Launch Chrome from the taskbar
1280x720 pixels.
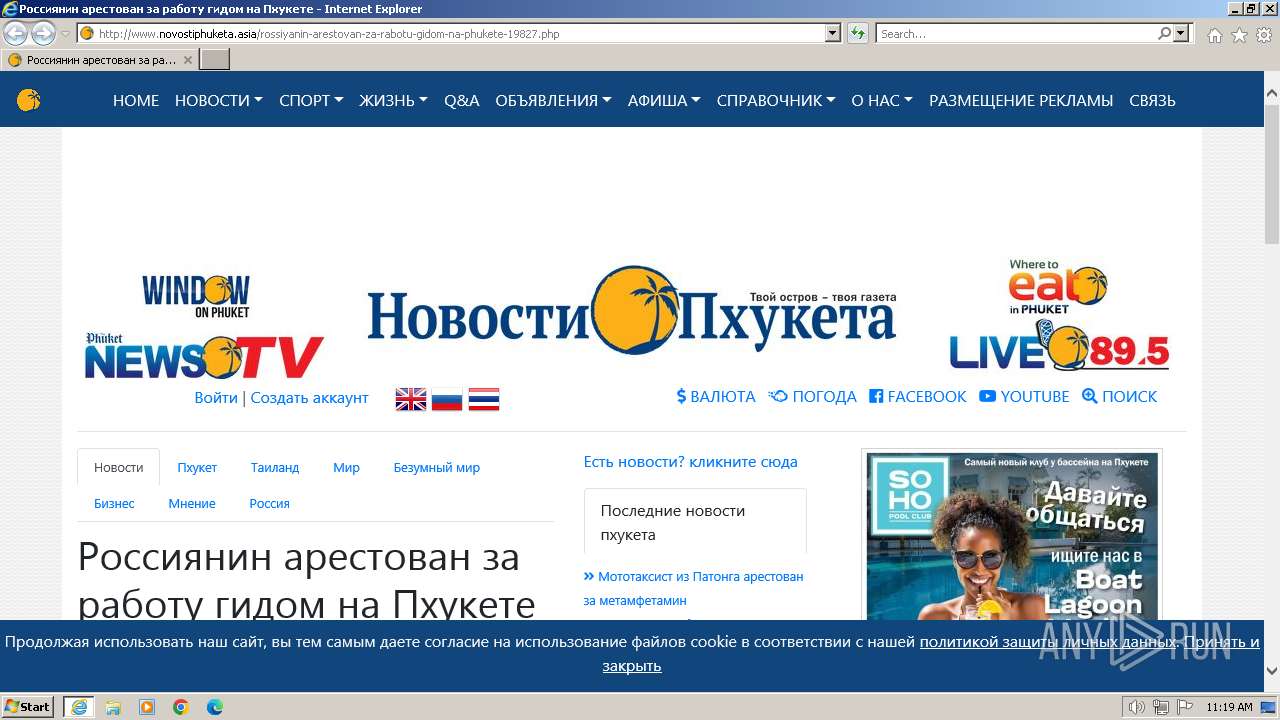[x=181, y=707]
